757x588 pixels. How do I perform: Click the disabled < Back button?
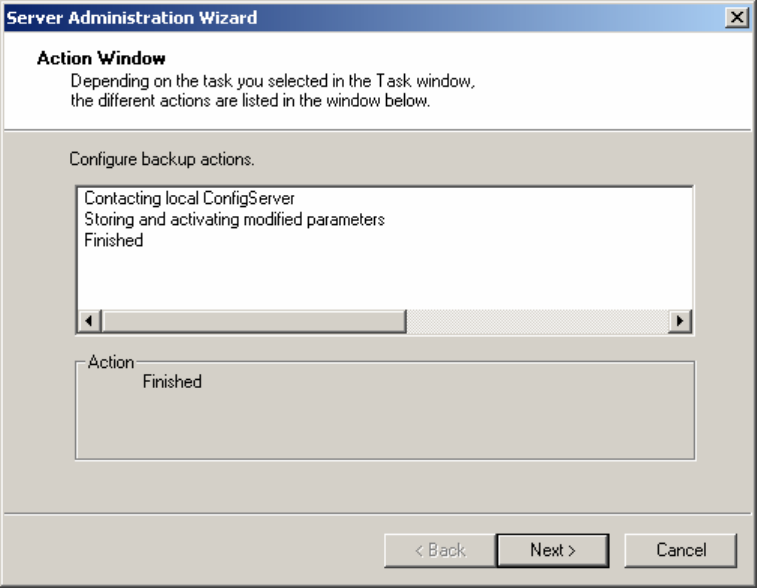coord(440,549)
